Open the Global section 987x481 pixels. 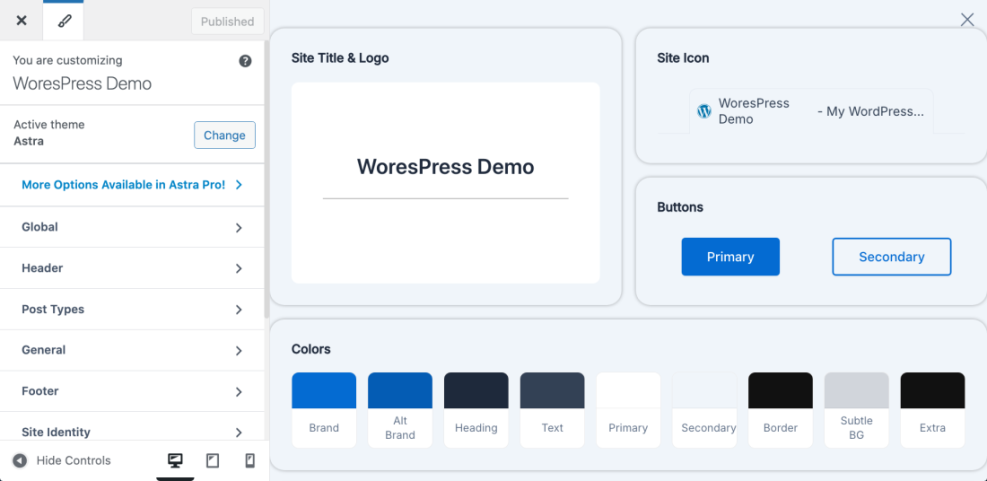coord(132,227)
